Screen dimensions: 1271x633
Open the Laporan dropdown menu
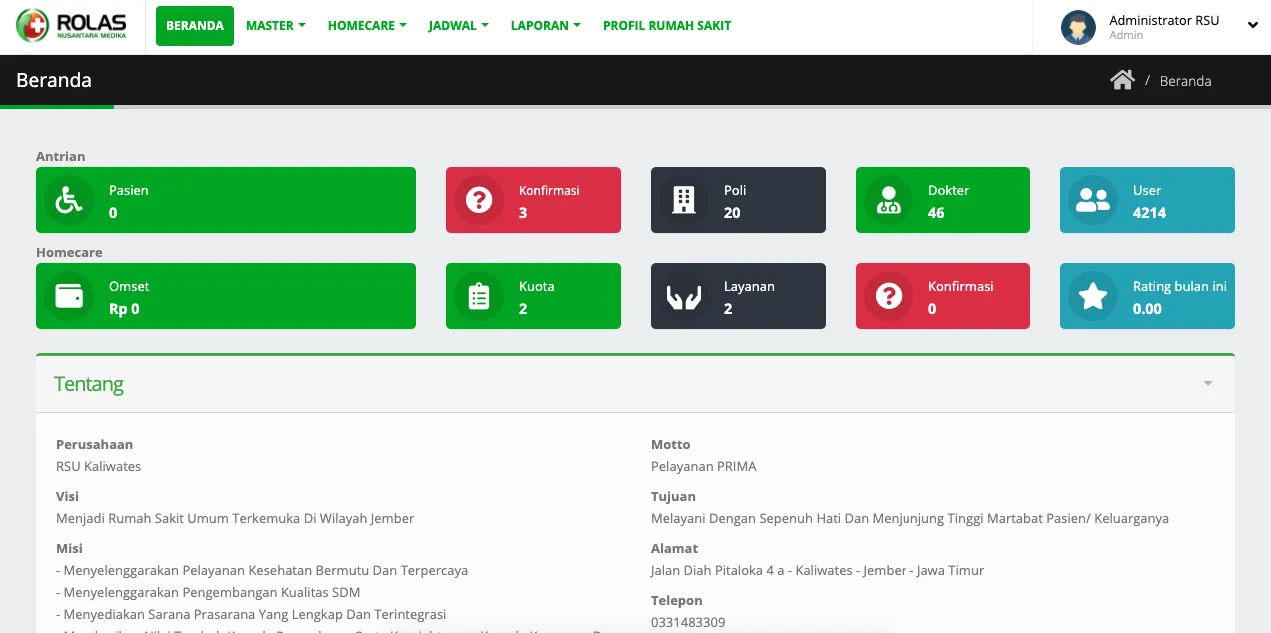coord(545,26)
